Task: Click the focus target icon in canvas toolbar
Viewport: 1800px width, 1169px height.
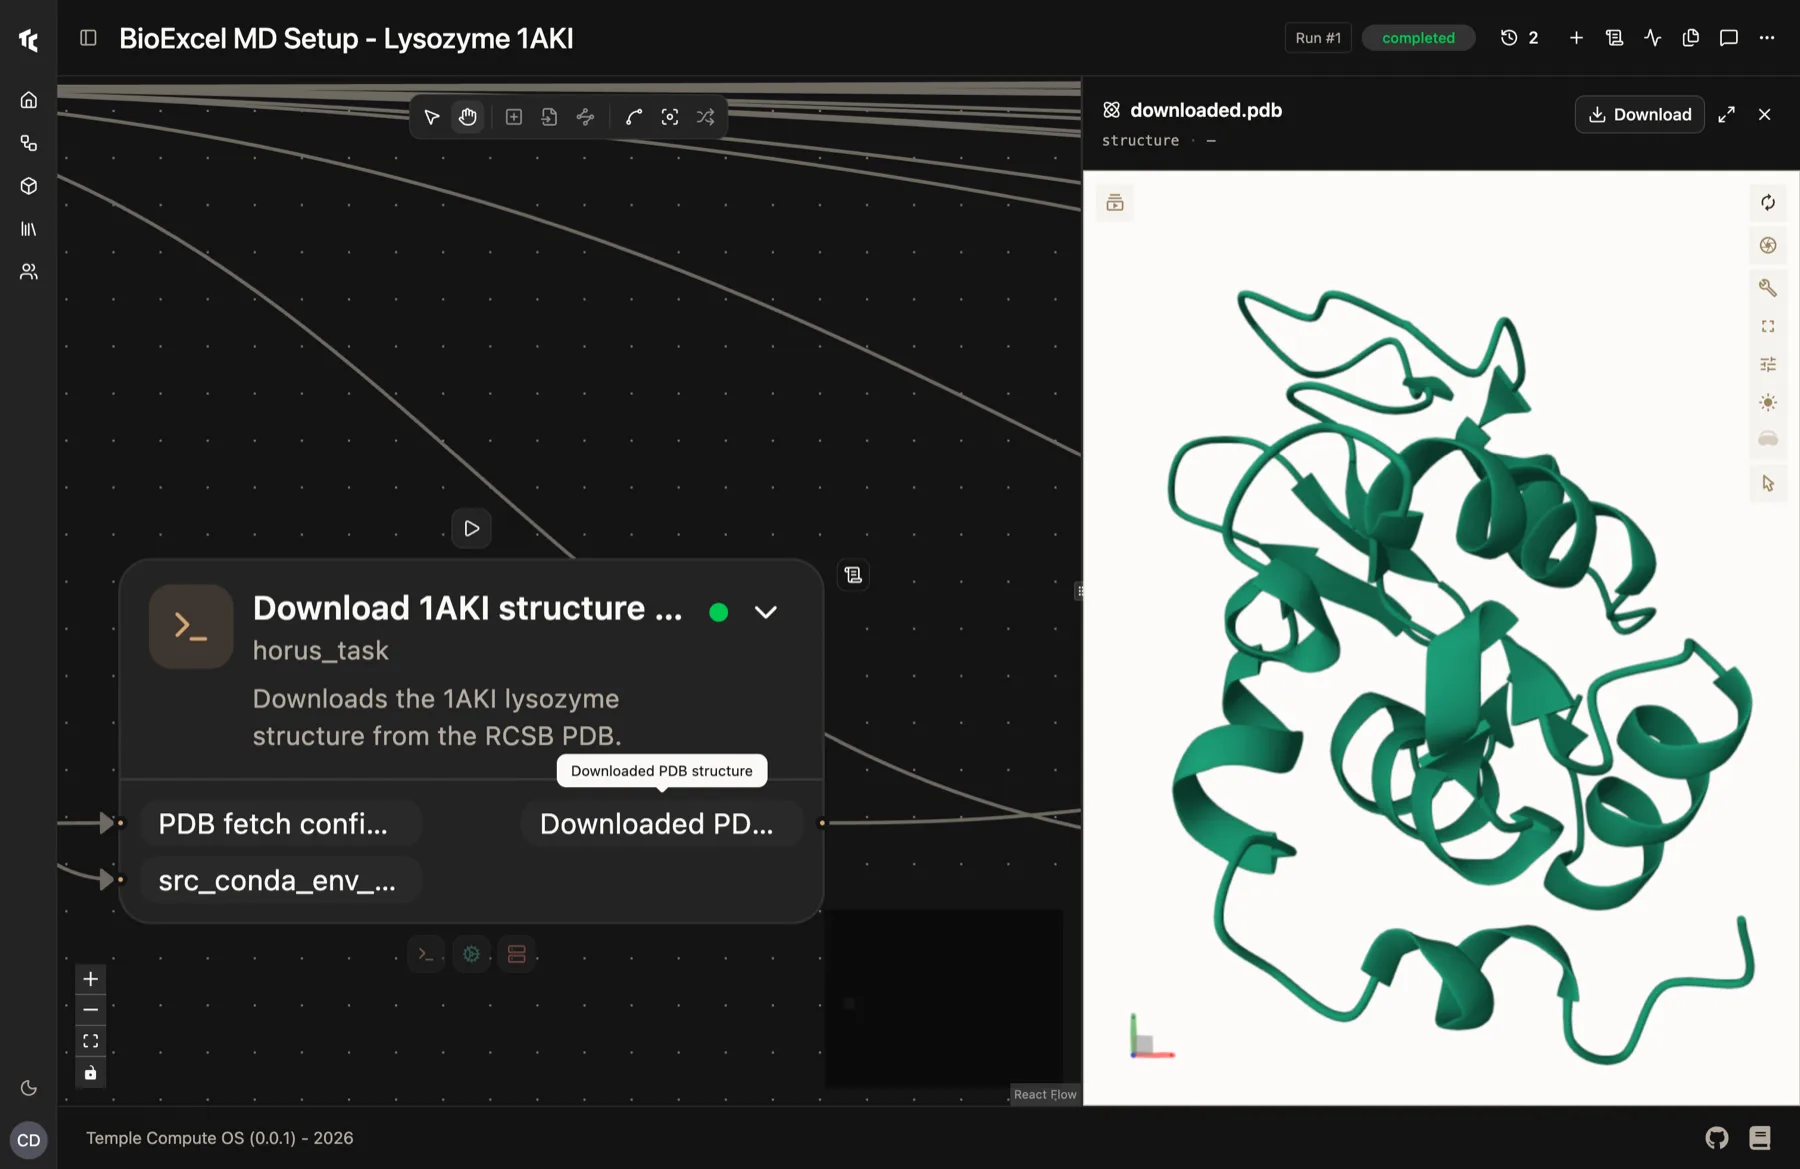Action: pos(670,117)
